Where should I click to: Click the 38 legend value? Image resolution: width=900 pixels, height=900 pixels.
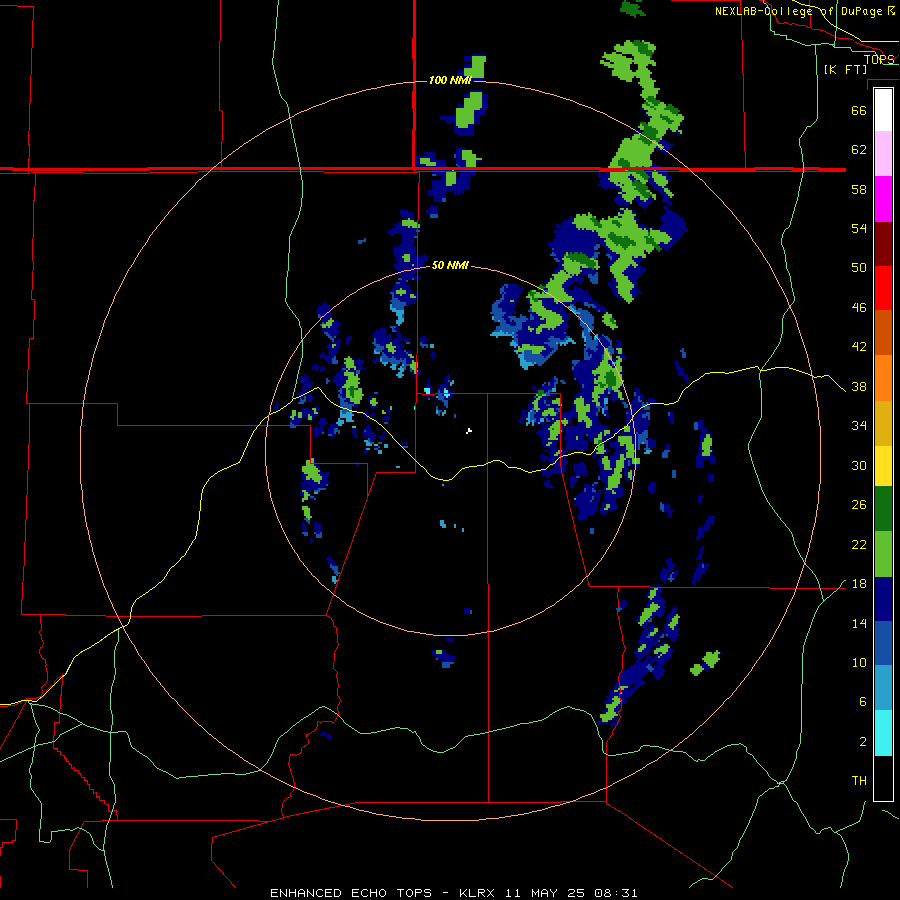(x=859, y=387)
